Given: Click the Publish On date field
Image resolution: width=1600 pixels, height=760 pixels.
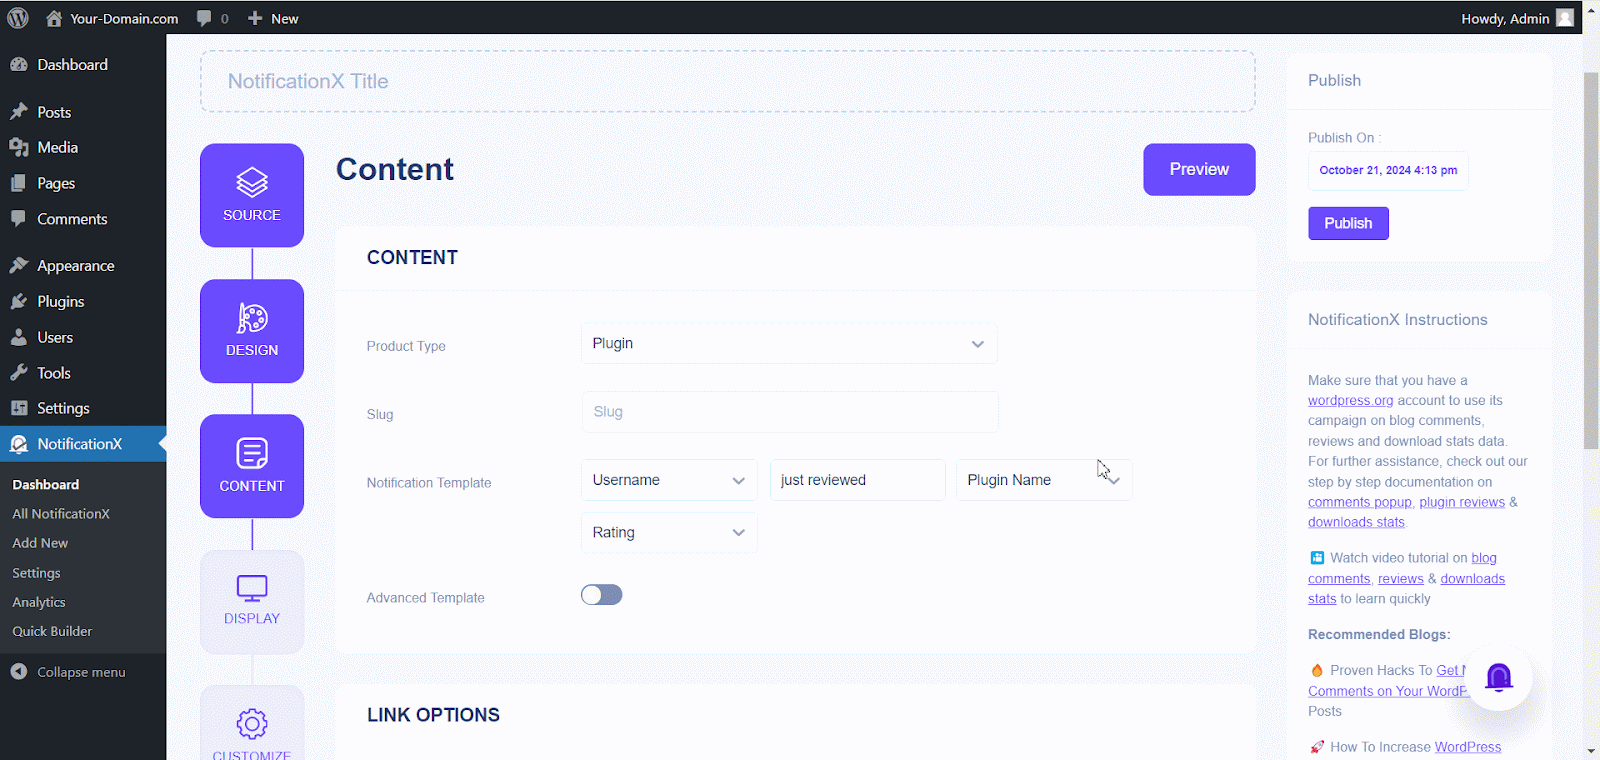Looking at the screenshot, I should point(1388,170).
